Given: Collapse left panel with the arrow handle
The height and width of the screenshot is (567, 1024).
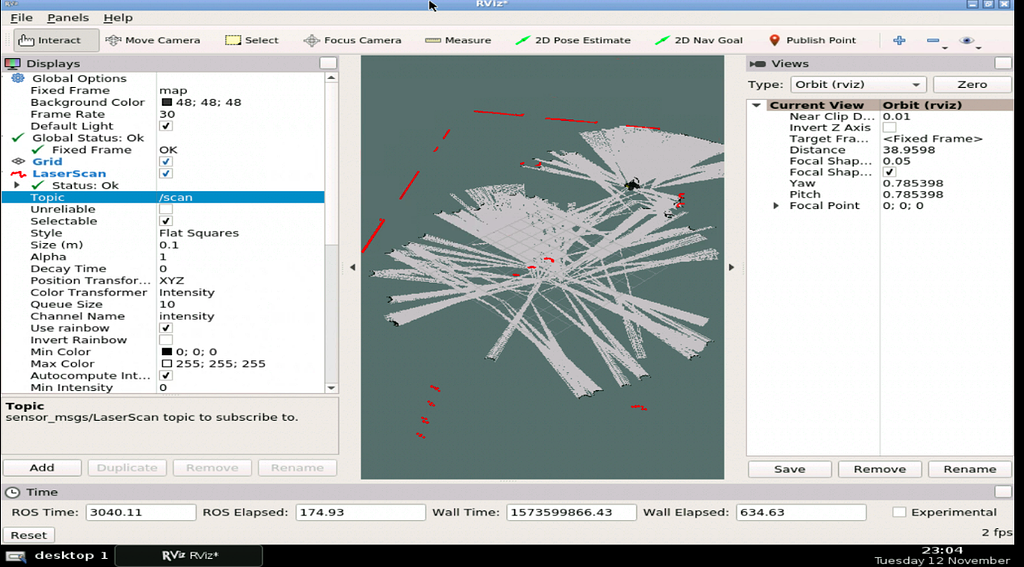Looking at the screenshot, I should click(x=353, y=267).
